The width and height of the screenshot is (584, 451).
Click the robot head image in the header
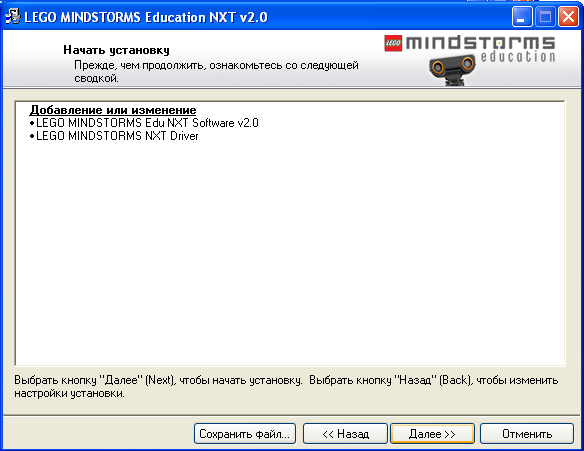click(452, 70)
